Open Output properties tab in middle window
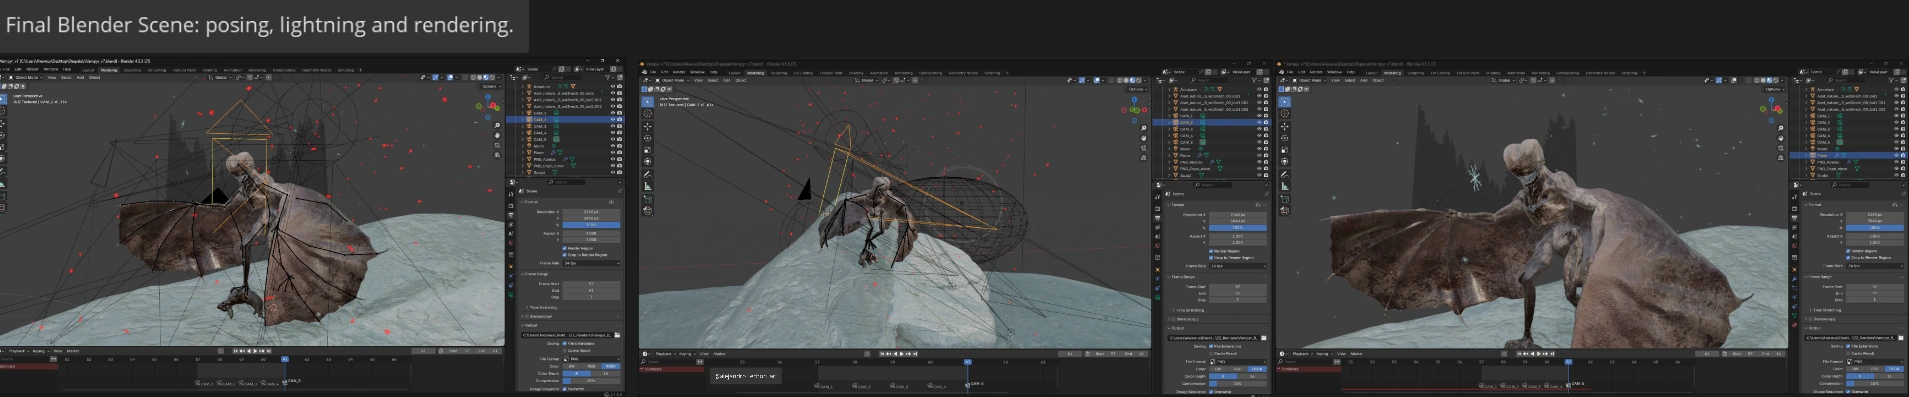This screenshot has width=1909, height=397. [1157, 218]
